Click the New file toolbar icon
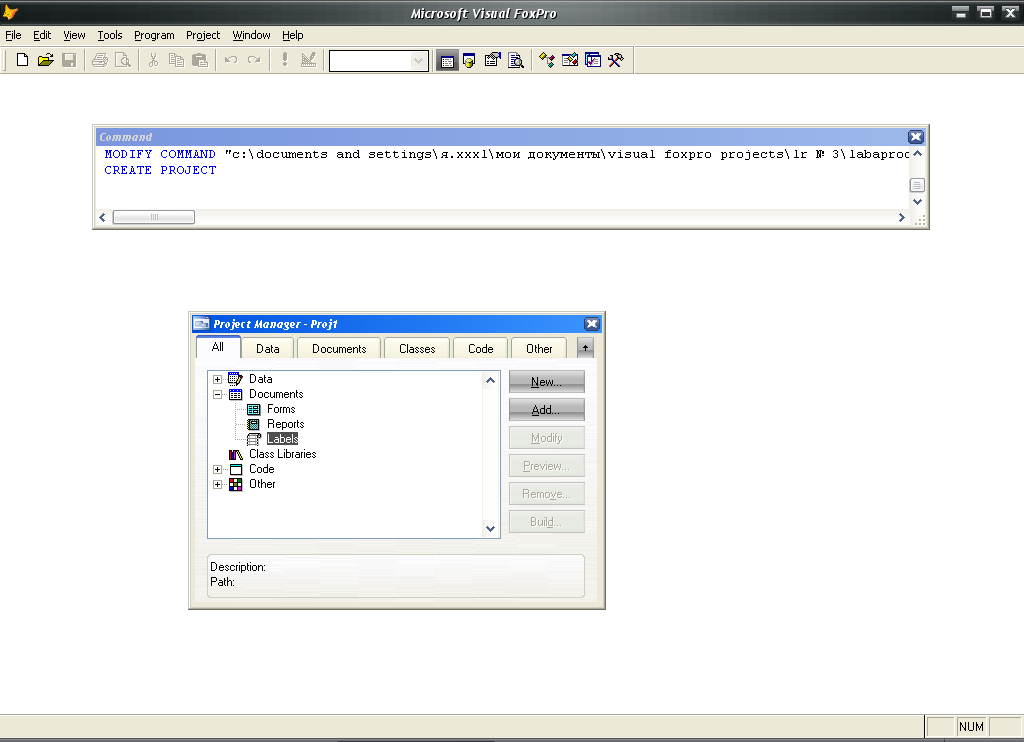 pyautogui.click(x=22, y=60)
